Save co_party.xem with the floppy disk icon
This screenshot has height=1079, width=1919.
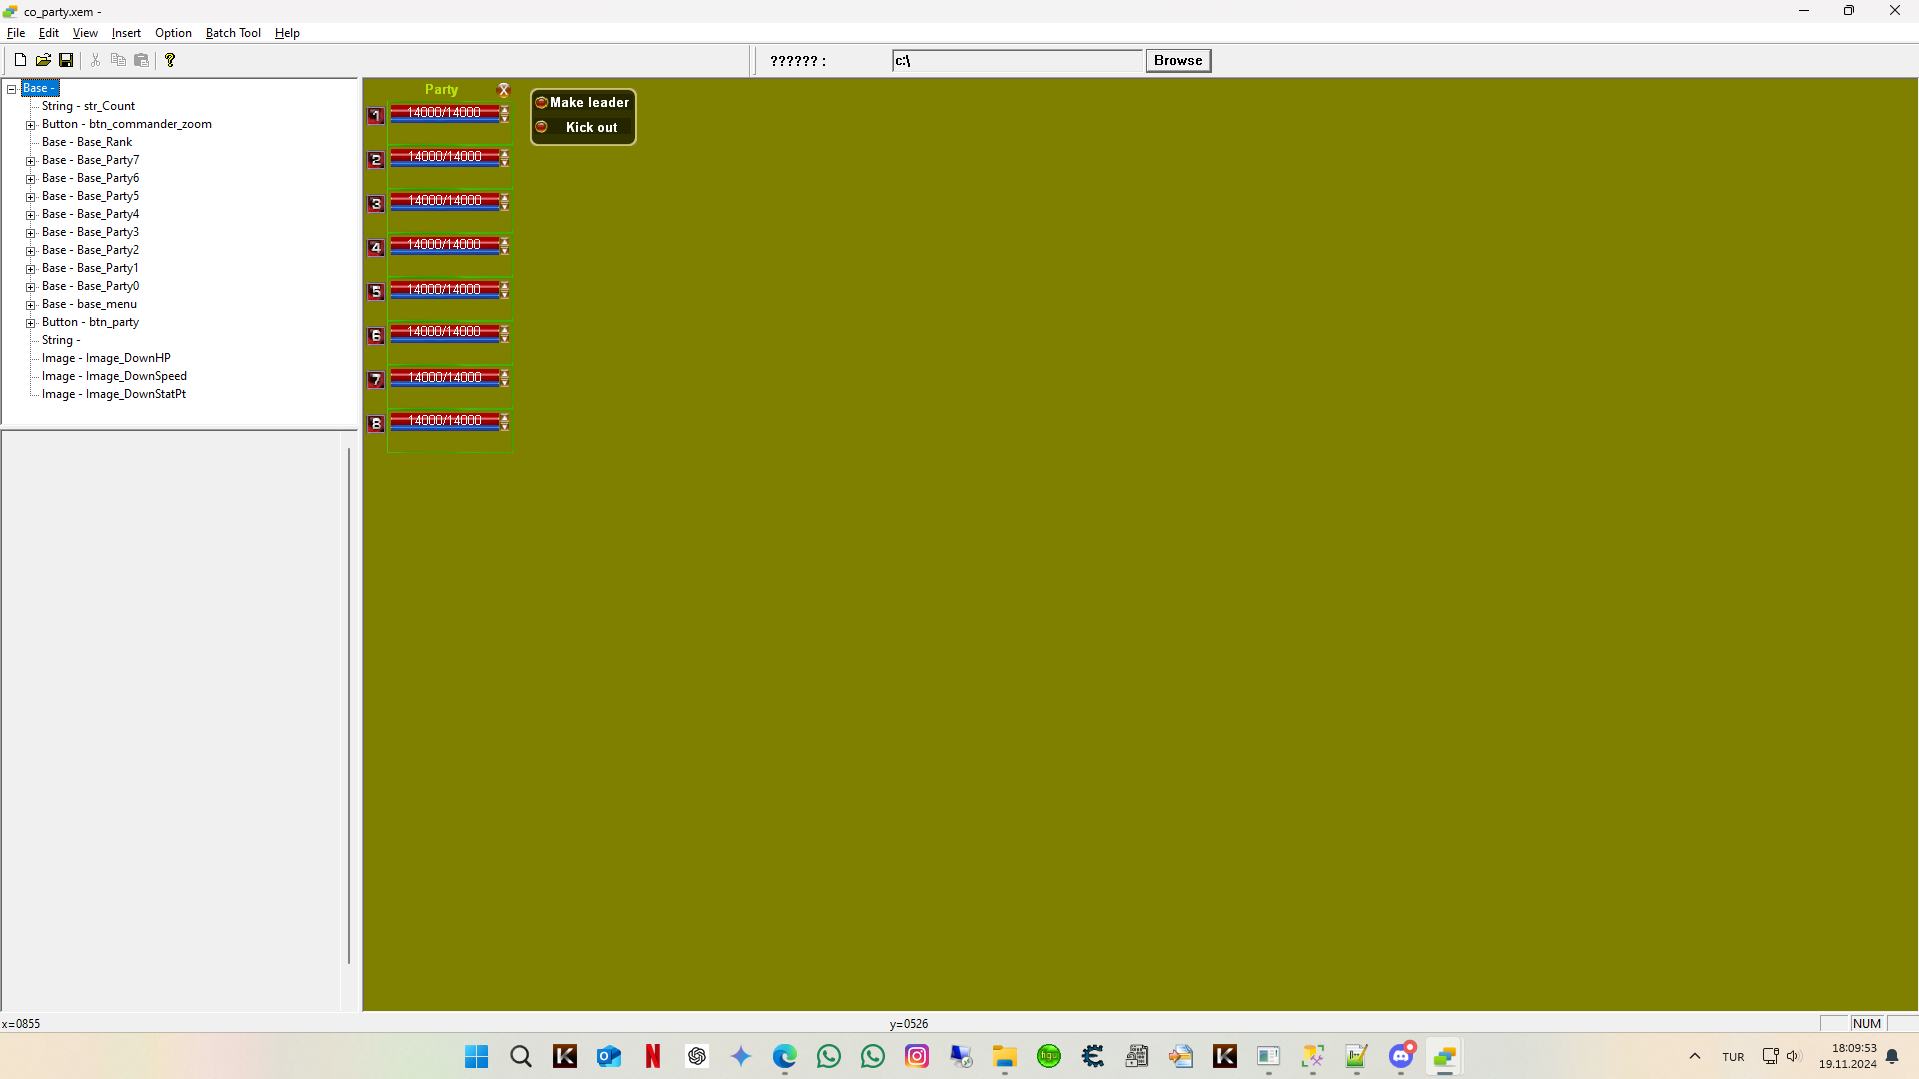(x=66, y=59)
